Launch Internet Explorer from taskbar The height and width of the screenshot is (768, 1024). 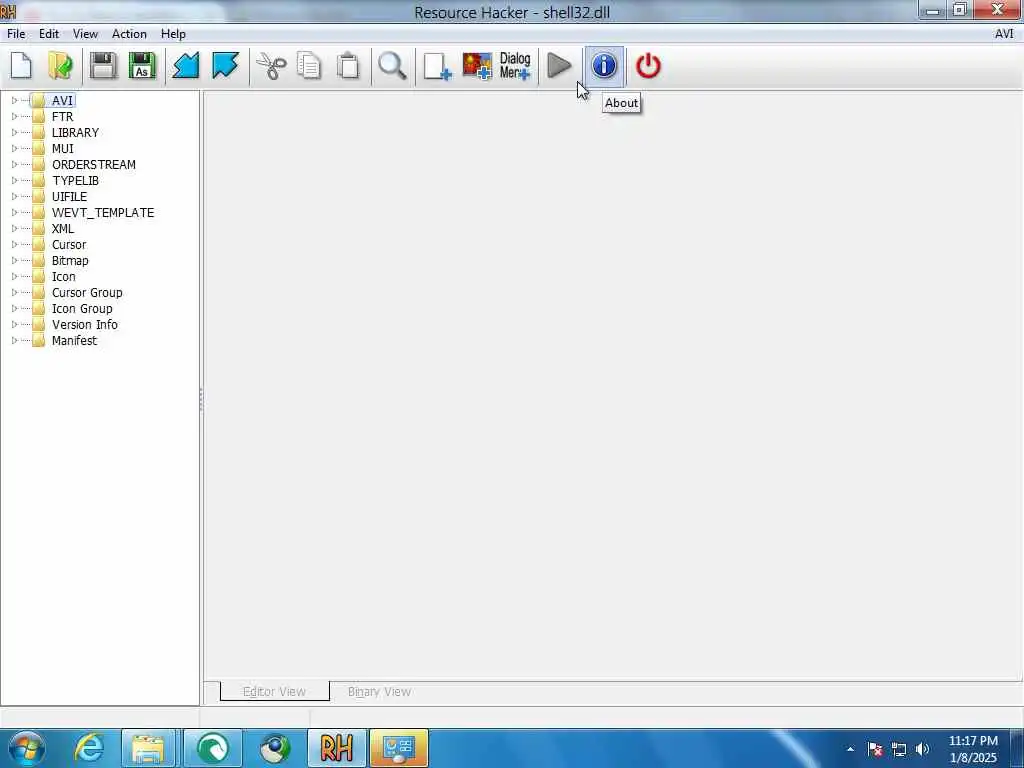point(88,748)
